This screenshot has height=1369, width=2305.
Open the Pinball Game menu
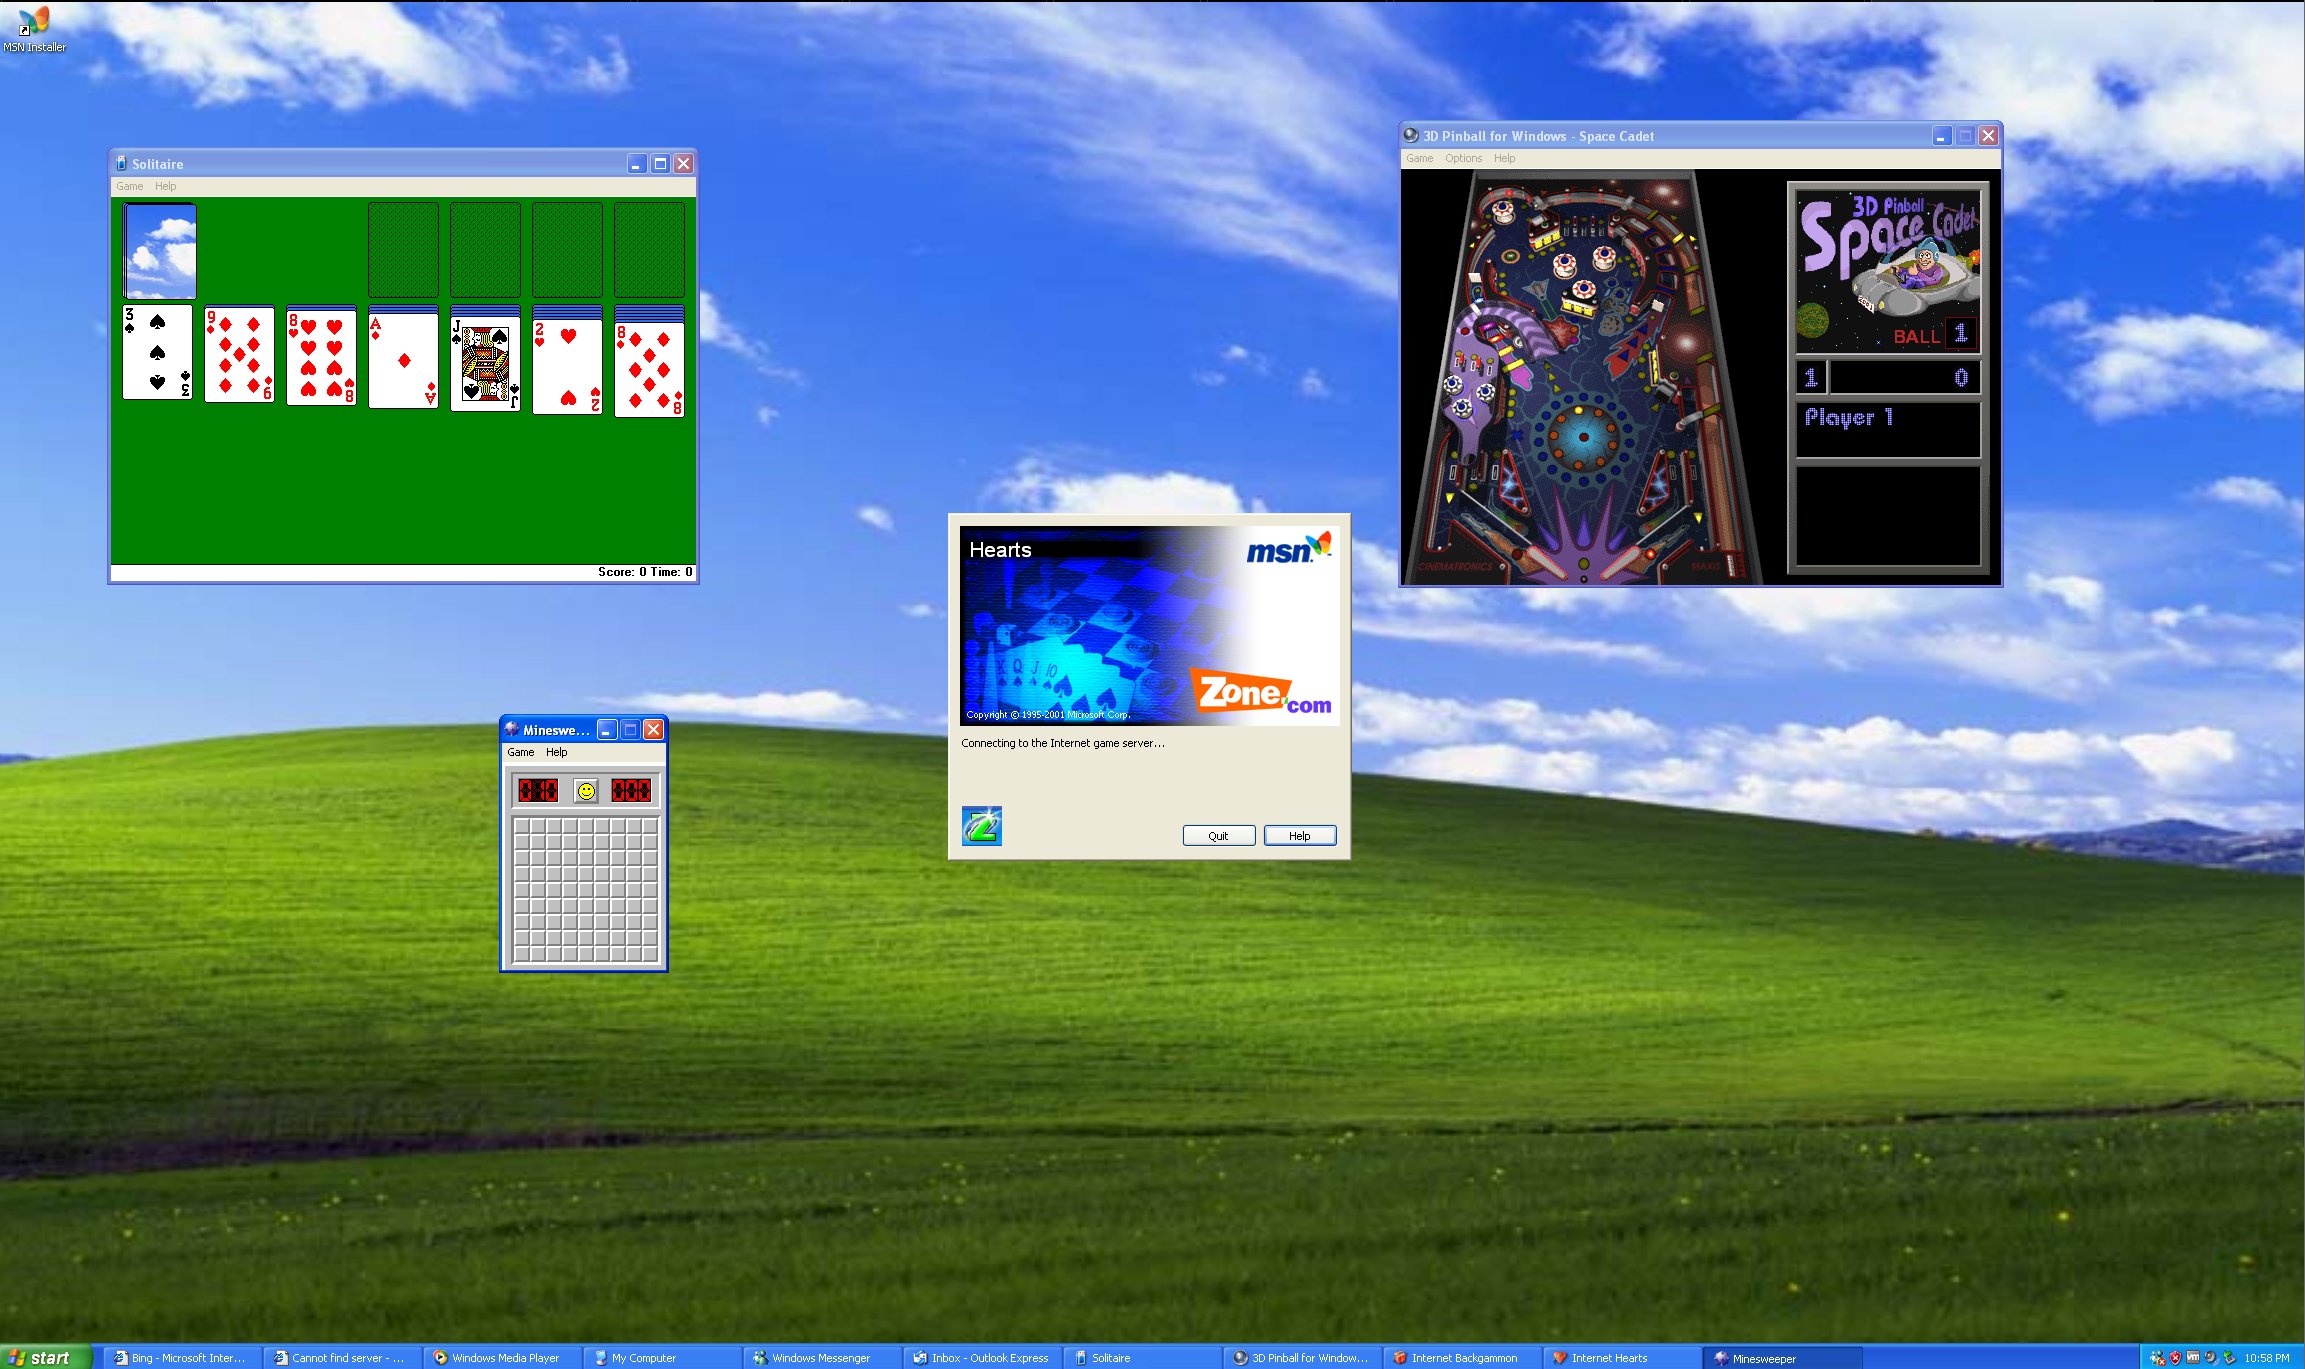click(x=1419, y=158)
